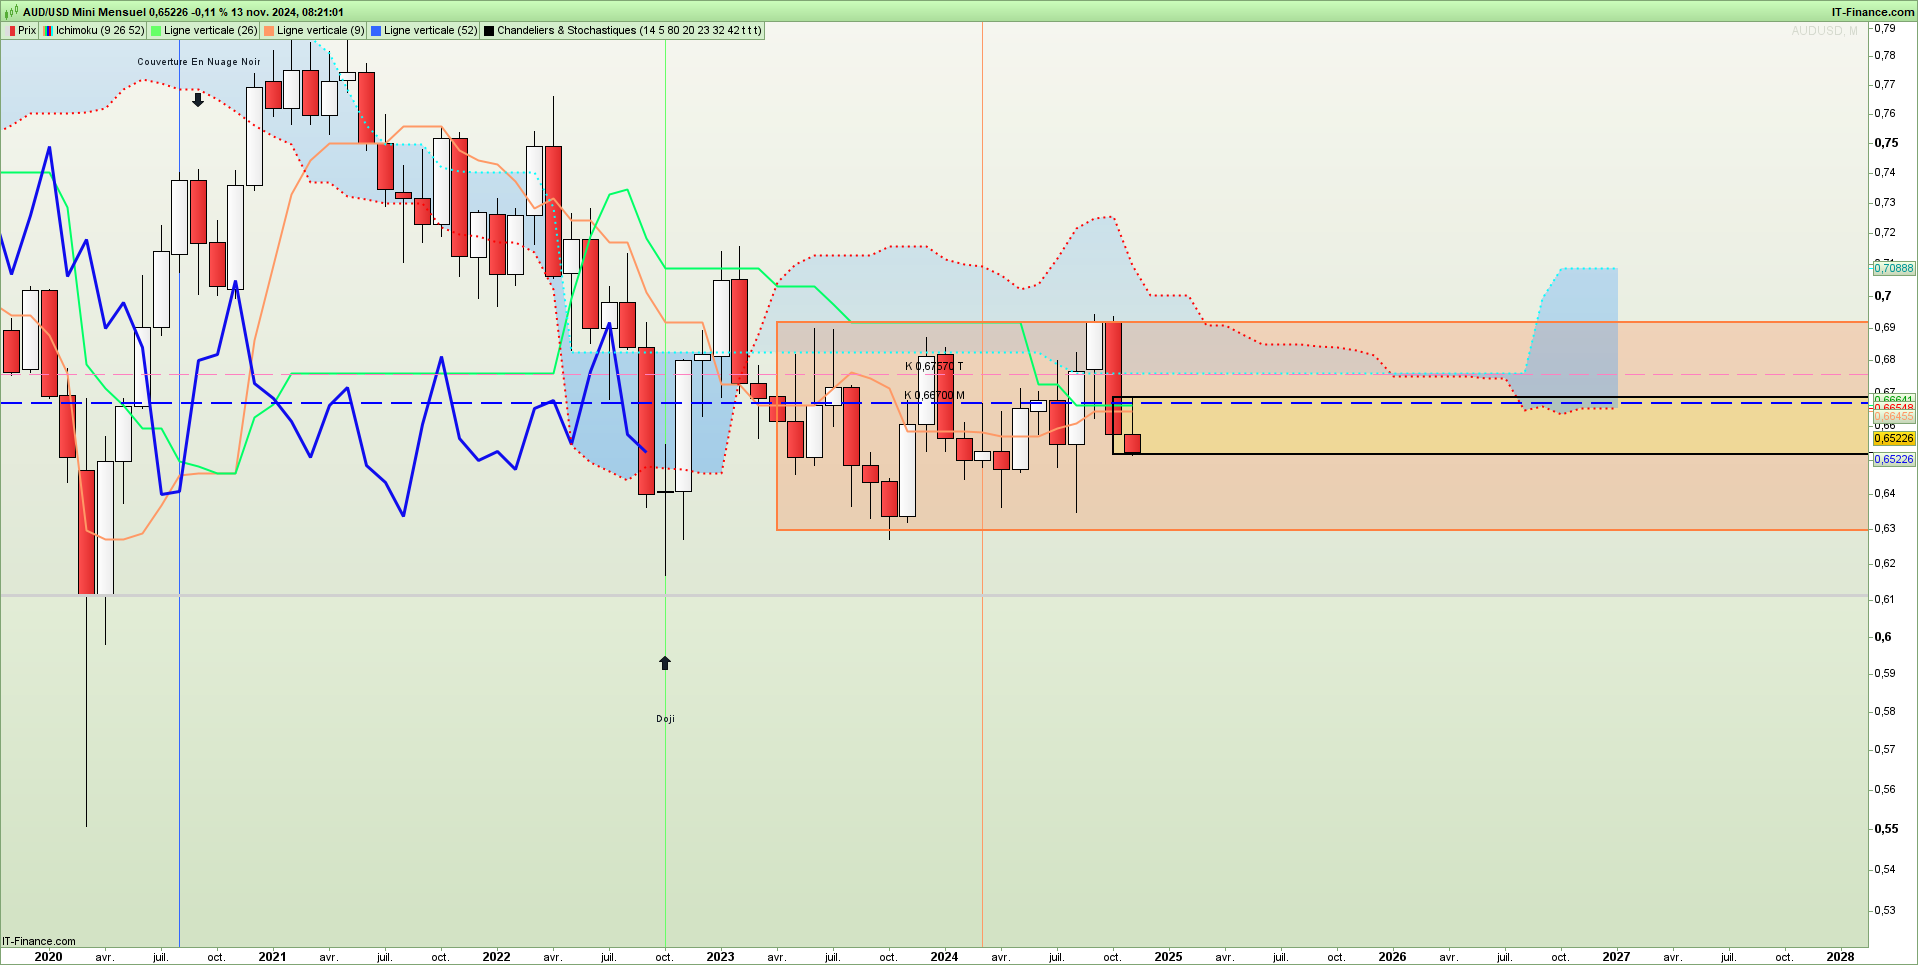Click the IT-Finance.com watermark at bottom left
Image resolution: width=1918 pixels, height=965 pixels.
pyautogui.click(x=39, y=941)
